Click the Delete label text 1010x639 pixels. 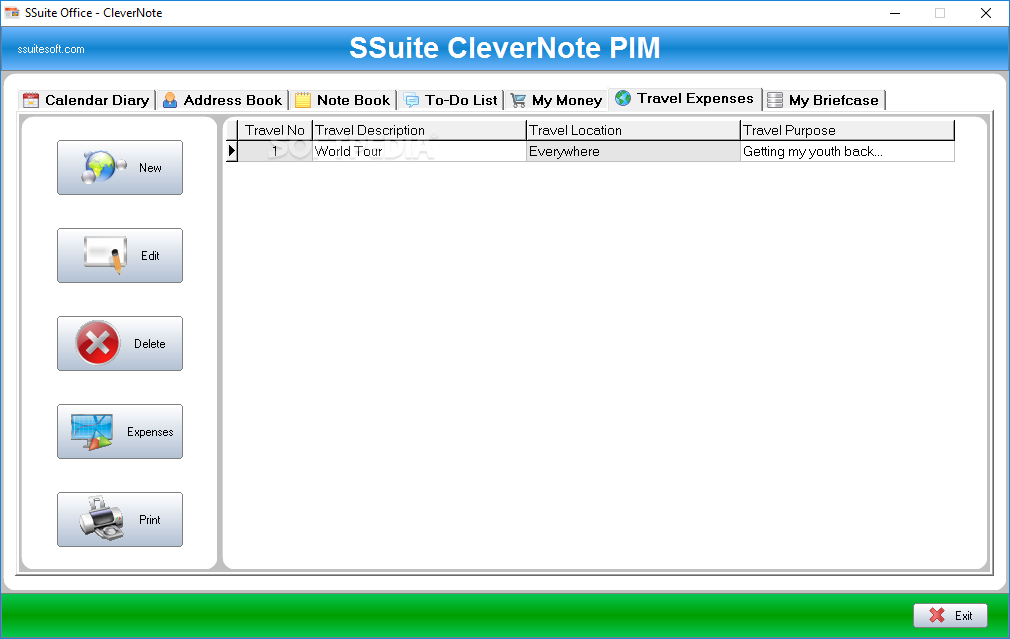149,344
